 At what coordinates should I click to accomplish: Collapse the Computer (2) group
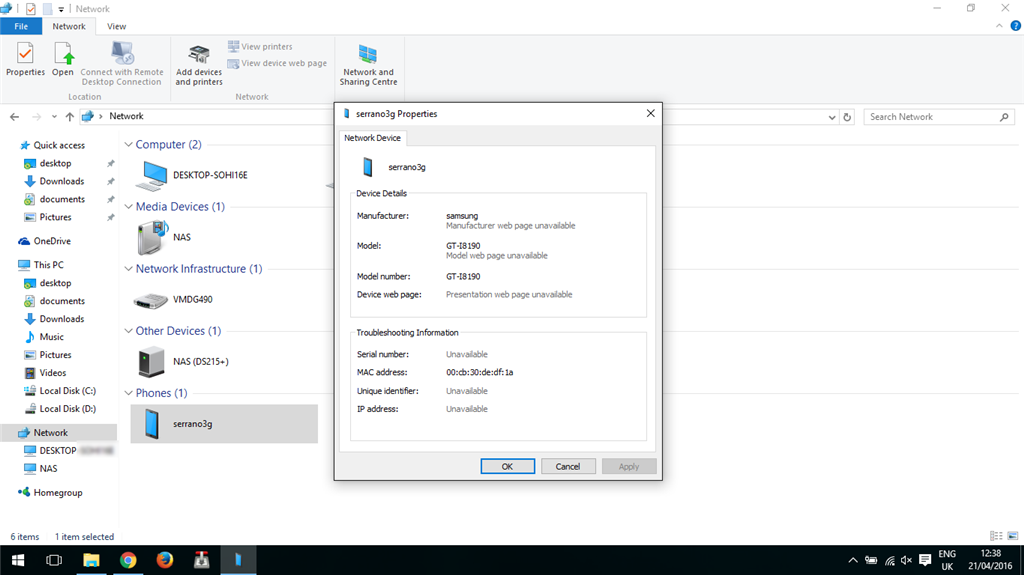point(129,144)
